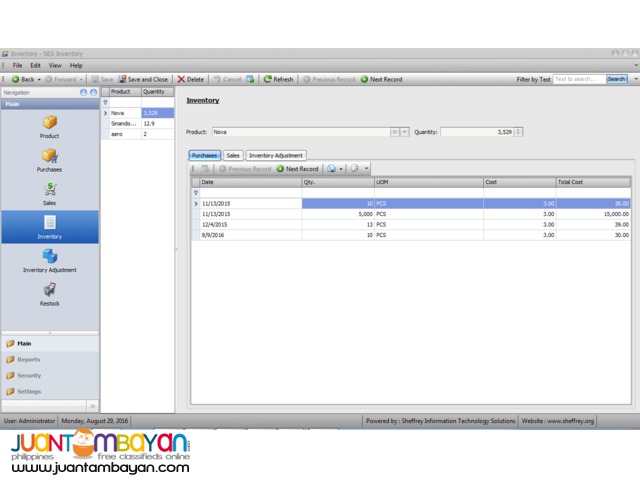This screenshot has width=640, height=480.
Task: Click the Search button
Action: [616, 79]
